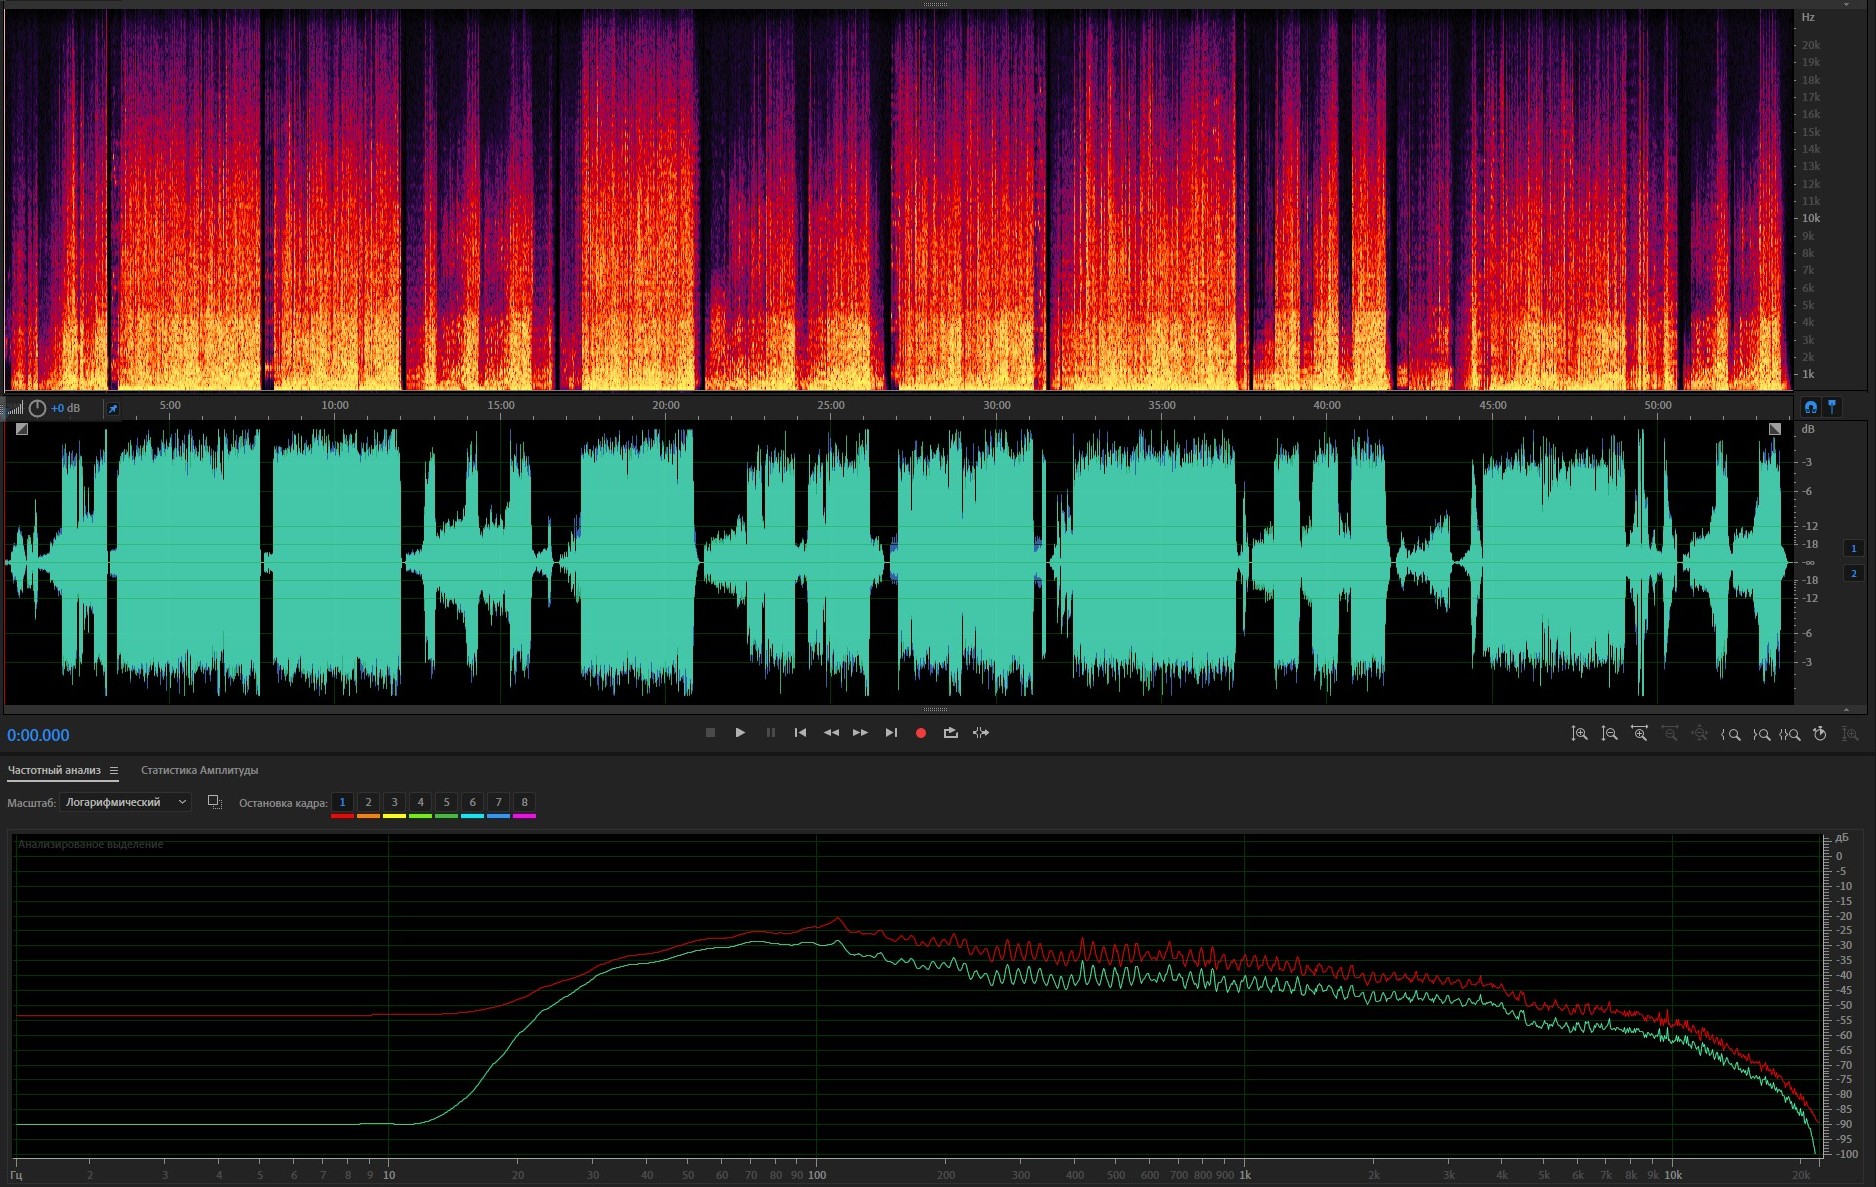Click the Pause button
Image resolution: width=1876 pixels, height=1187 pixels.
tap(771, 733)
